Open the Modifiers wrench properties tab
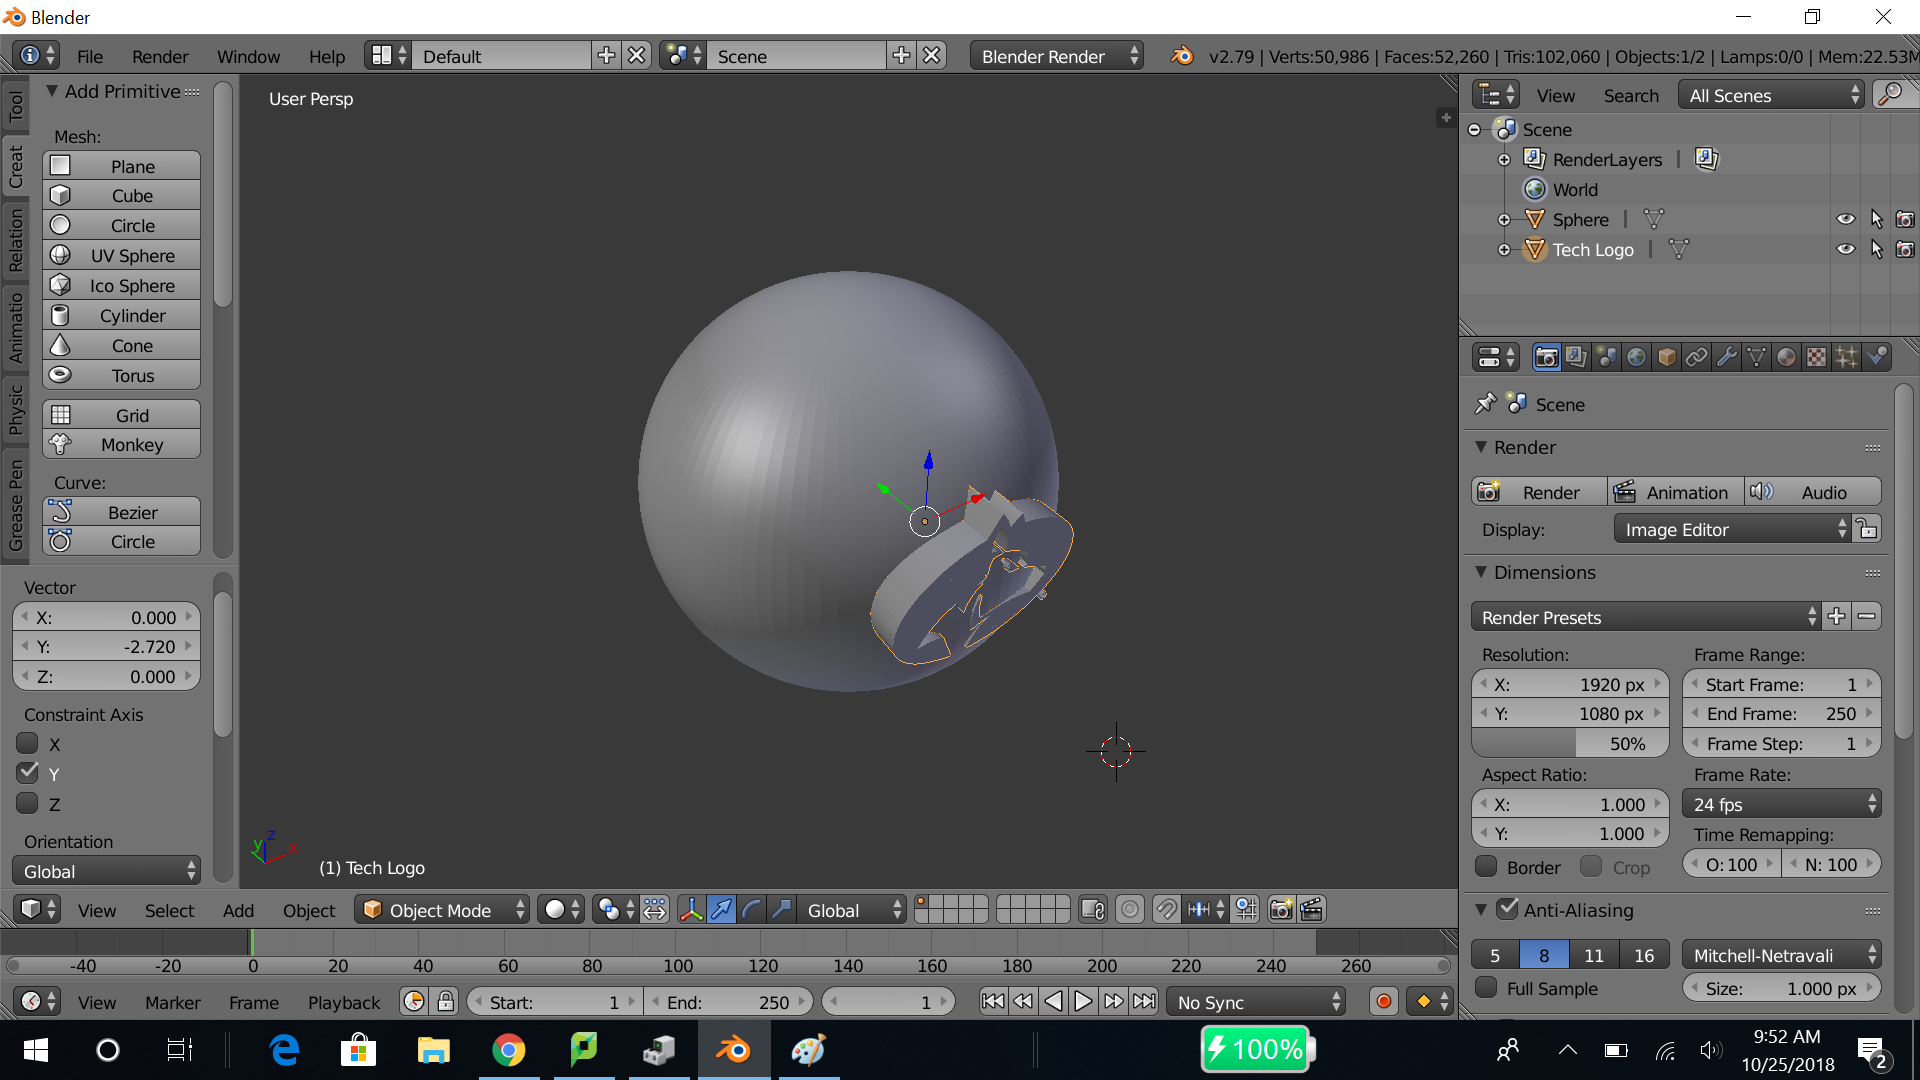 1726,357
